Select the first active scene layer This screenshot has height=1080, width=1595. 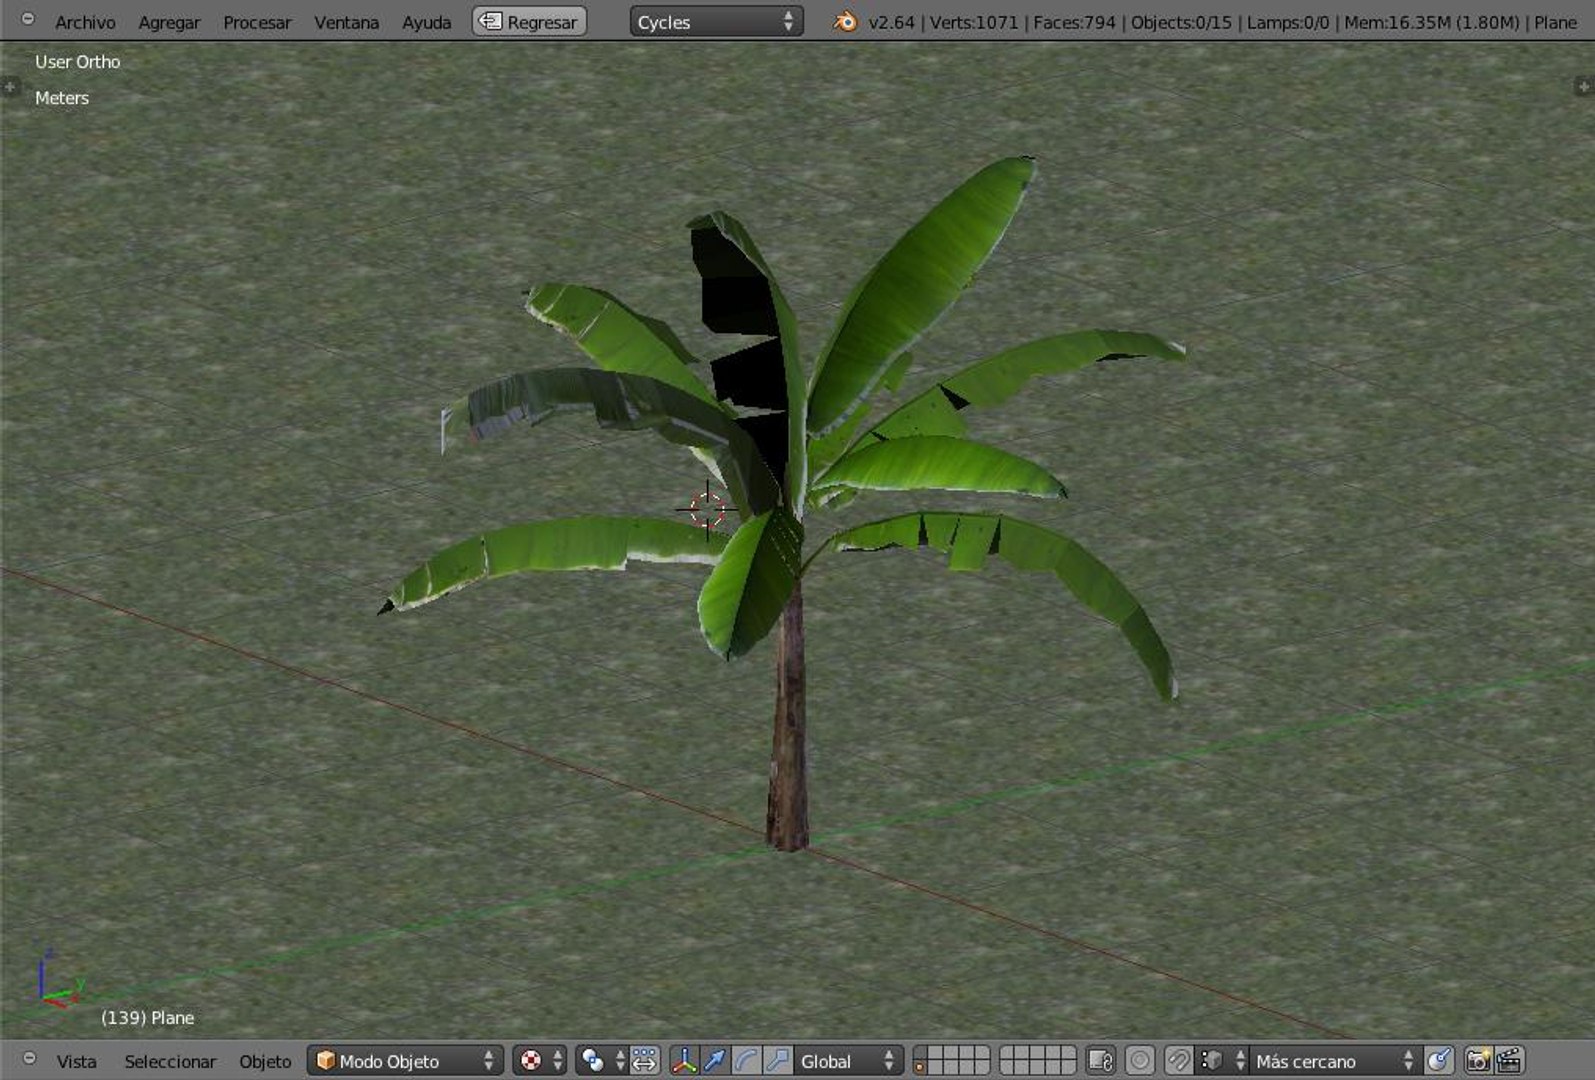[921, 1053]
